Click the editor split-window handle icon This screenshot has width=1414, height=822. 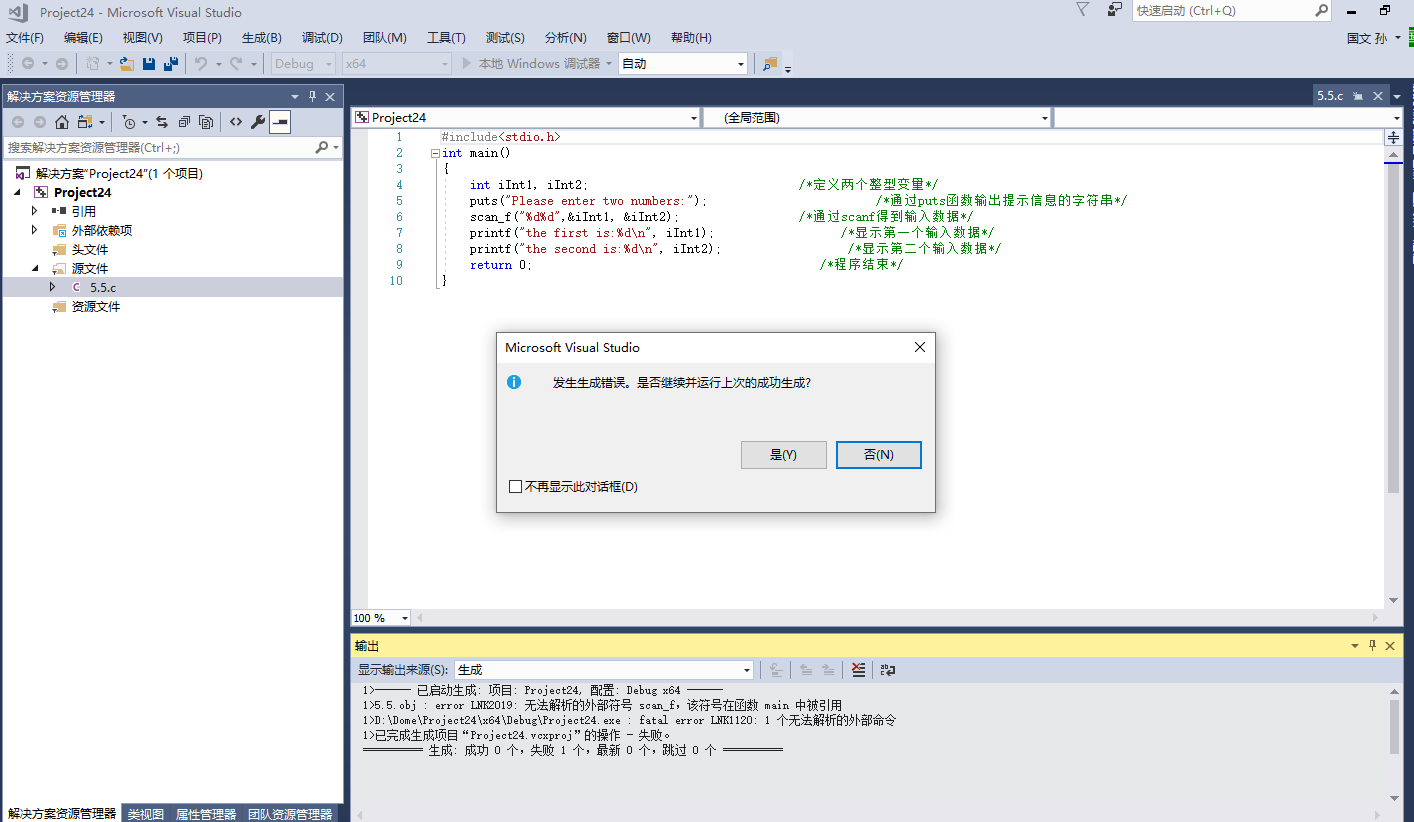pos(1394,137)
